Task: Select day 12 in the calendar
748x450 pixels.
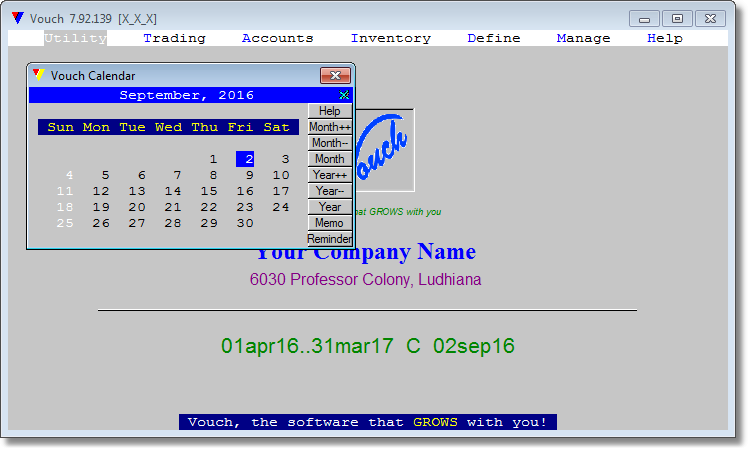Action: coord(101,191)
